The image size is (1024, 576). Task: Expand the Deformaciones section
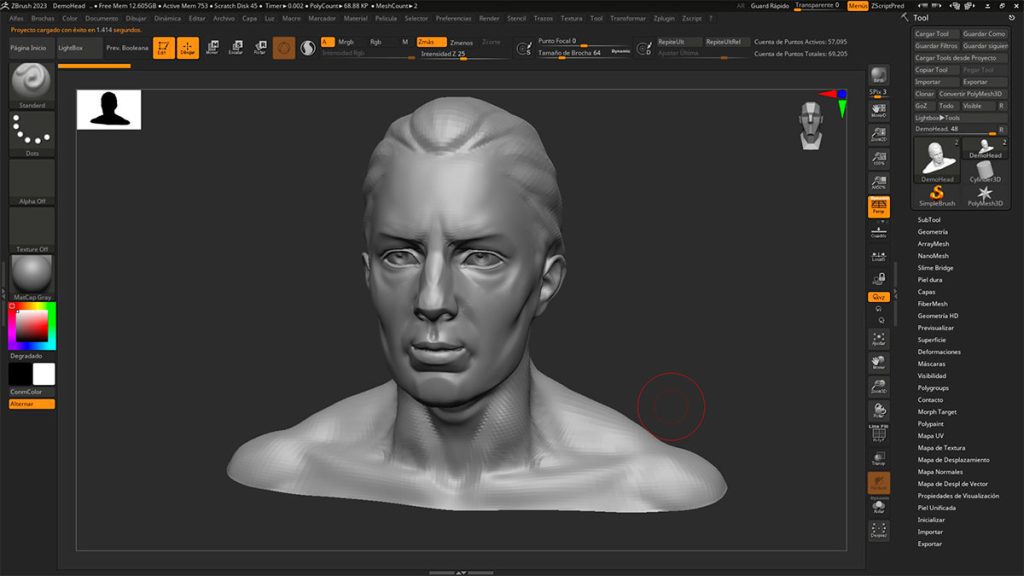point(938,352)
